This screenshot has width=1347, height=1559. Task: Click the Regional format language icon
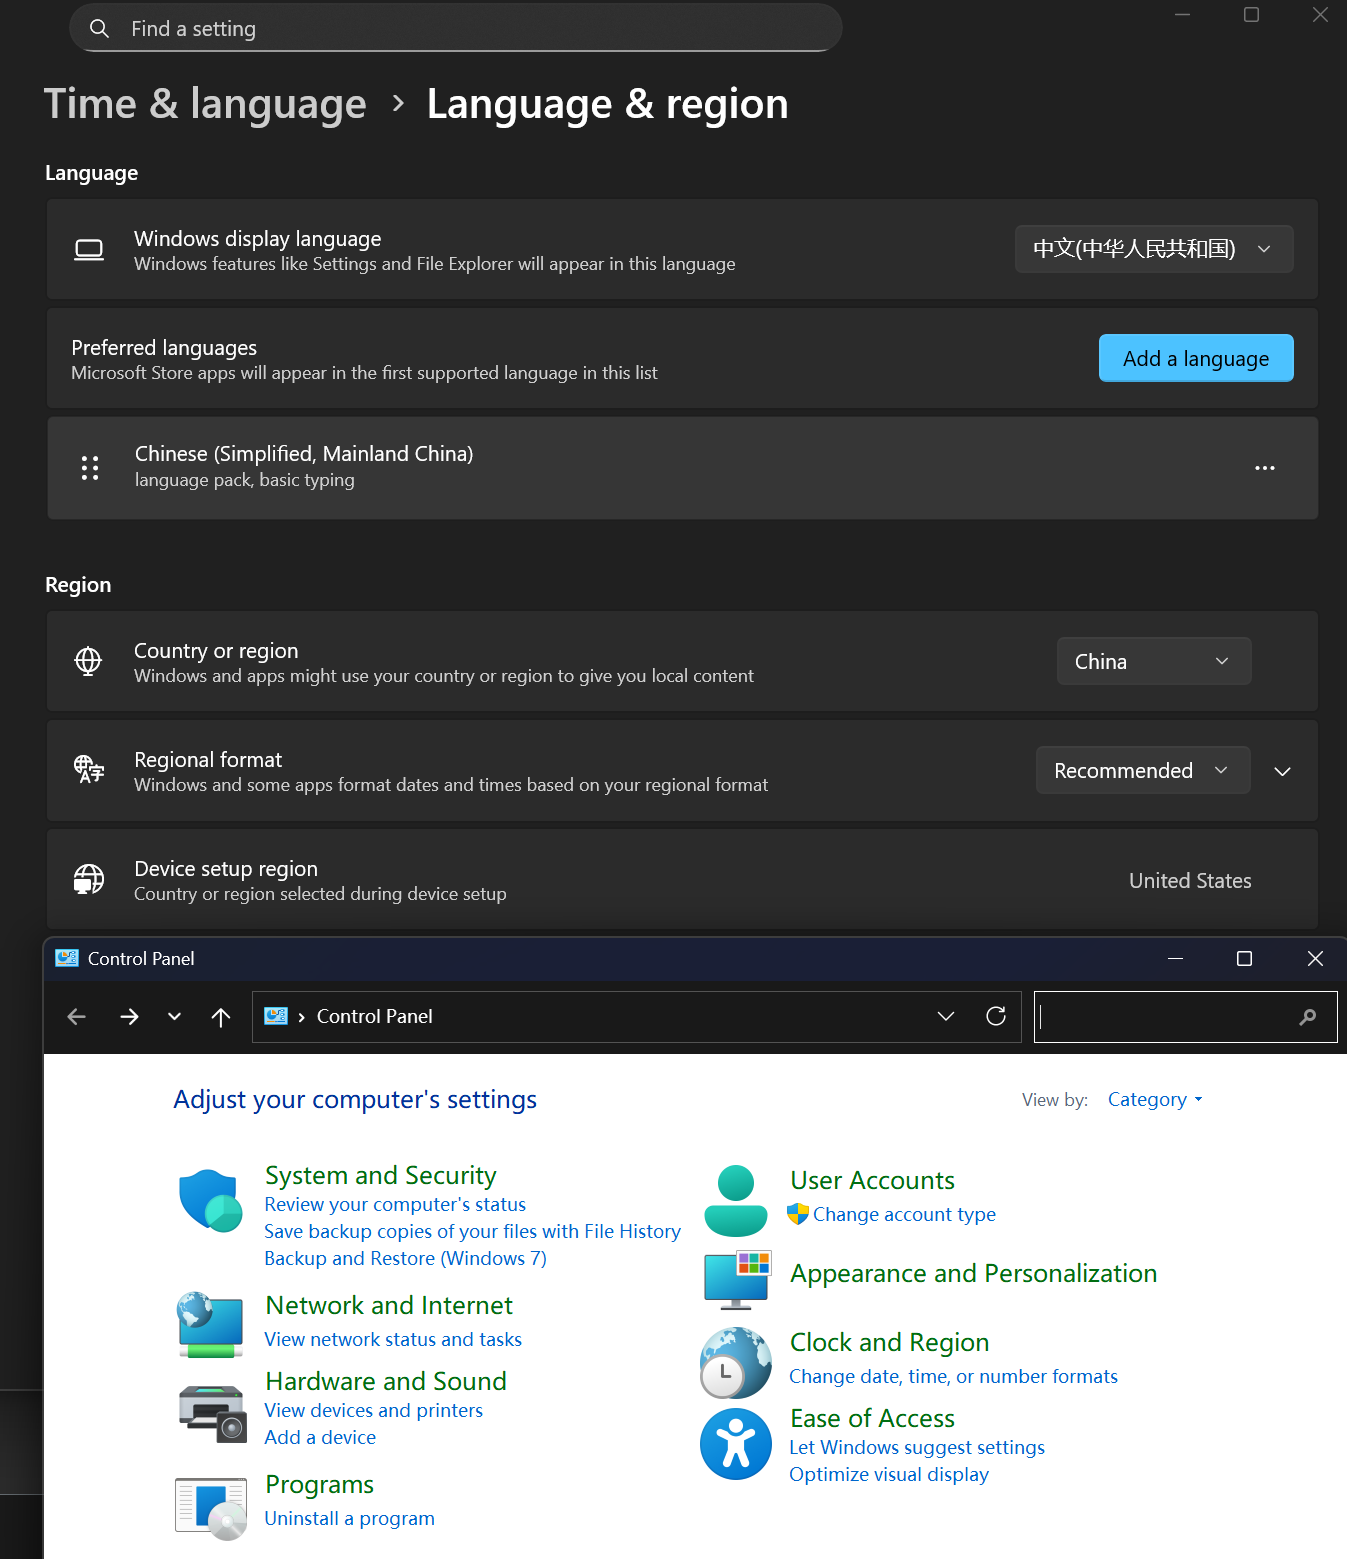tap(89, 769)
